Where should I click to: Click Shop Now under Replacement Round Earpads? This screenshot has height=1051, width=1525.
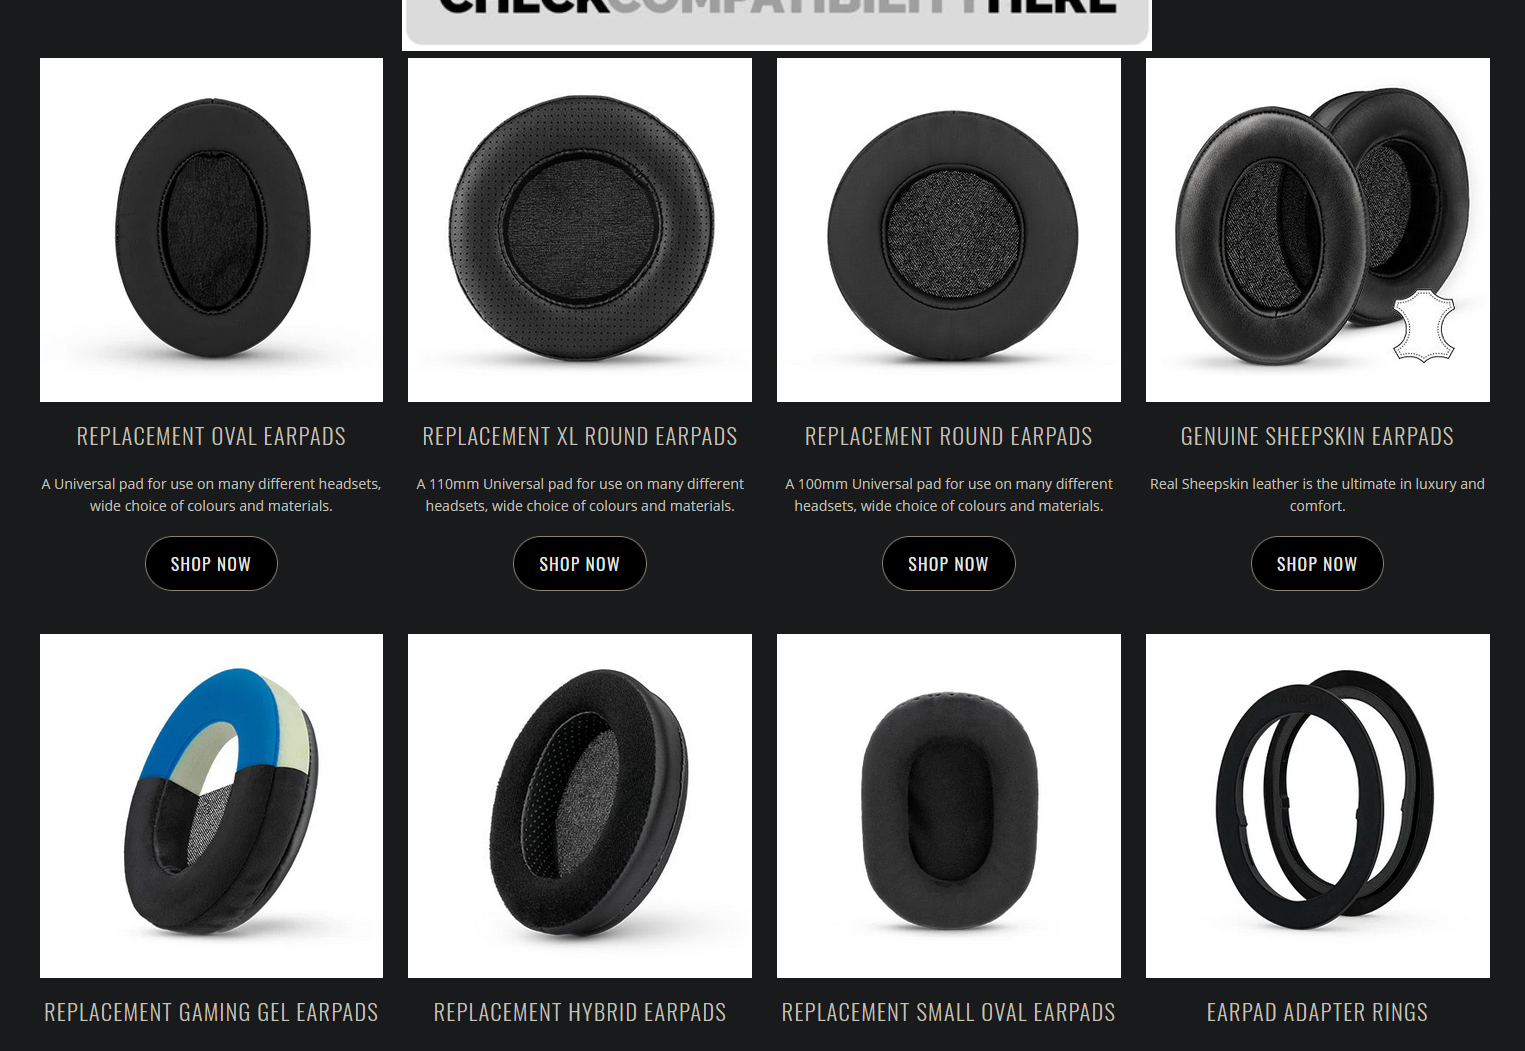tap(949, 564)
